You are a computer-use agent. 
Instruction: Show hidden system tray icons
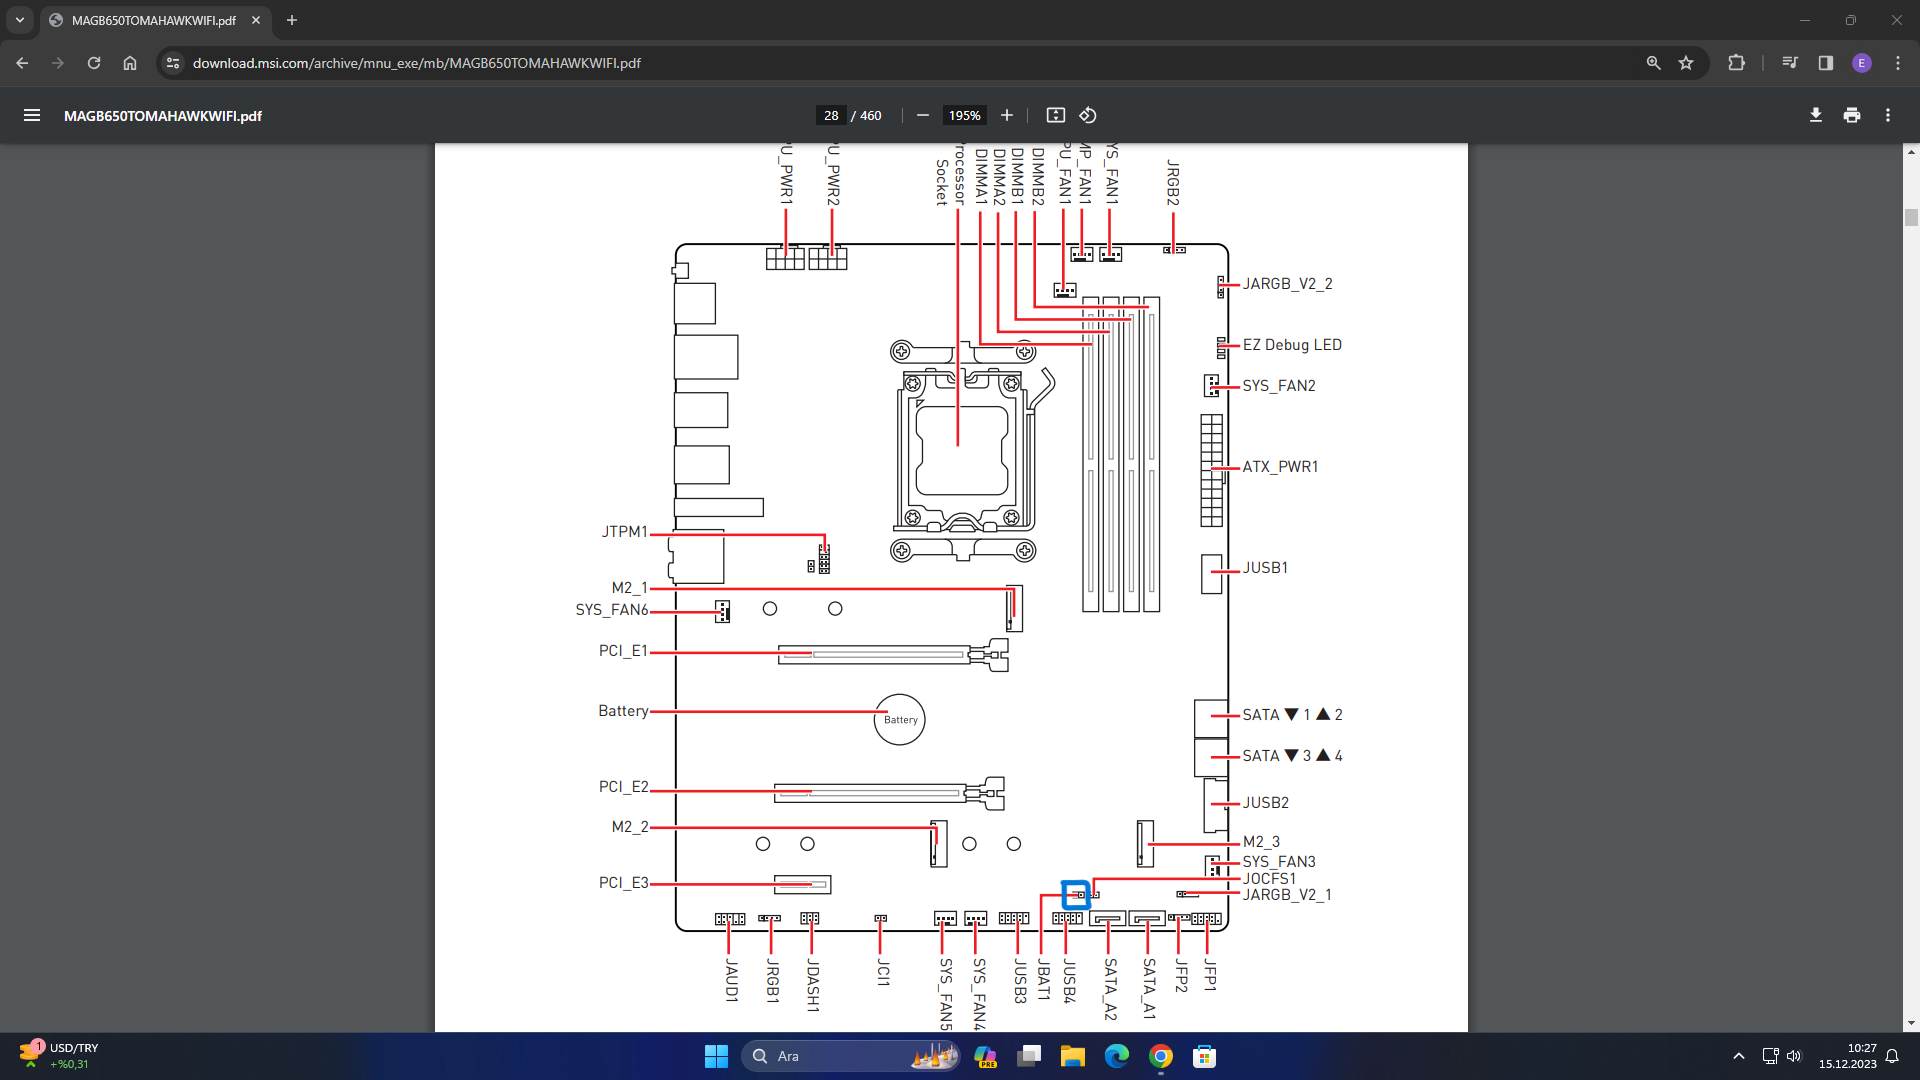tap(1739, 1056)
